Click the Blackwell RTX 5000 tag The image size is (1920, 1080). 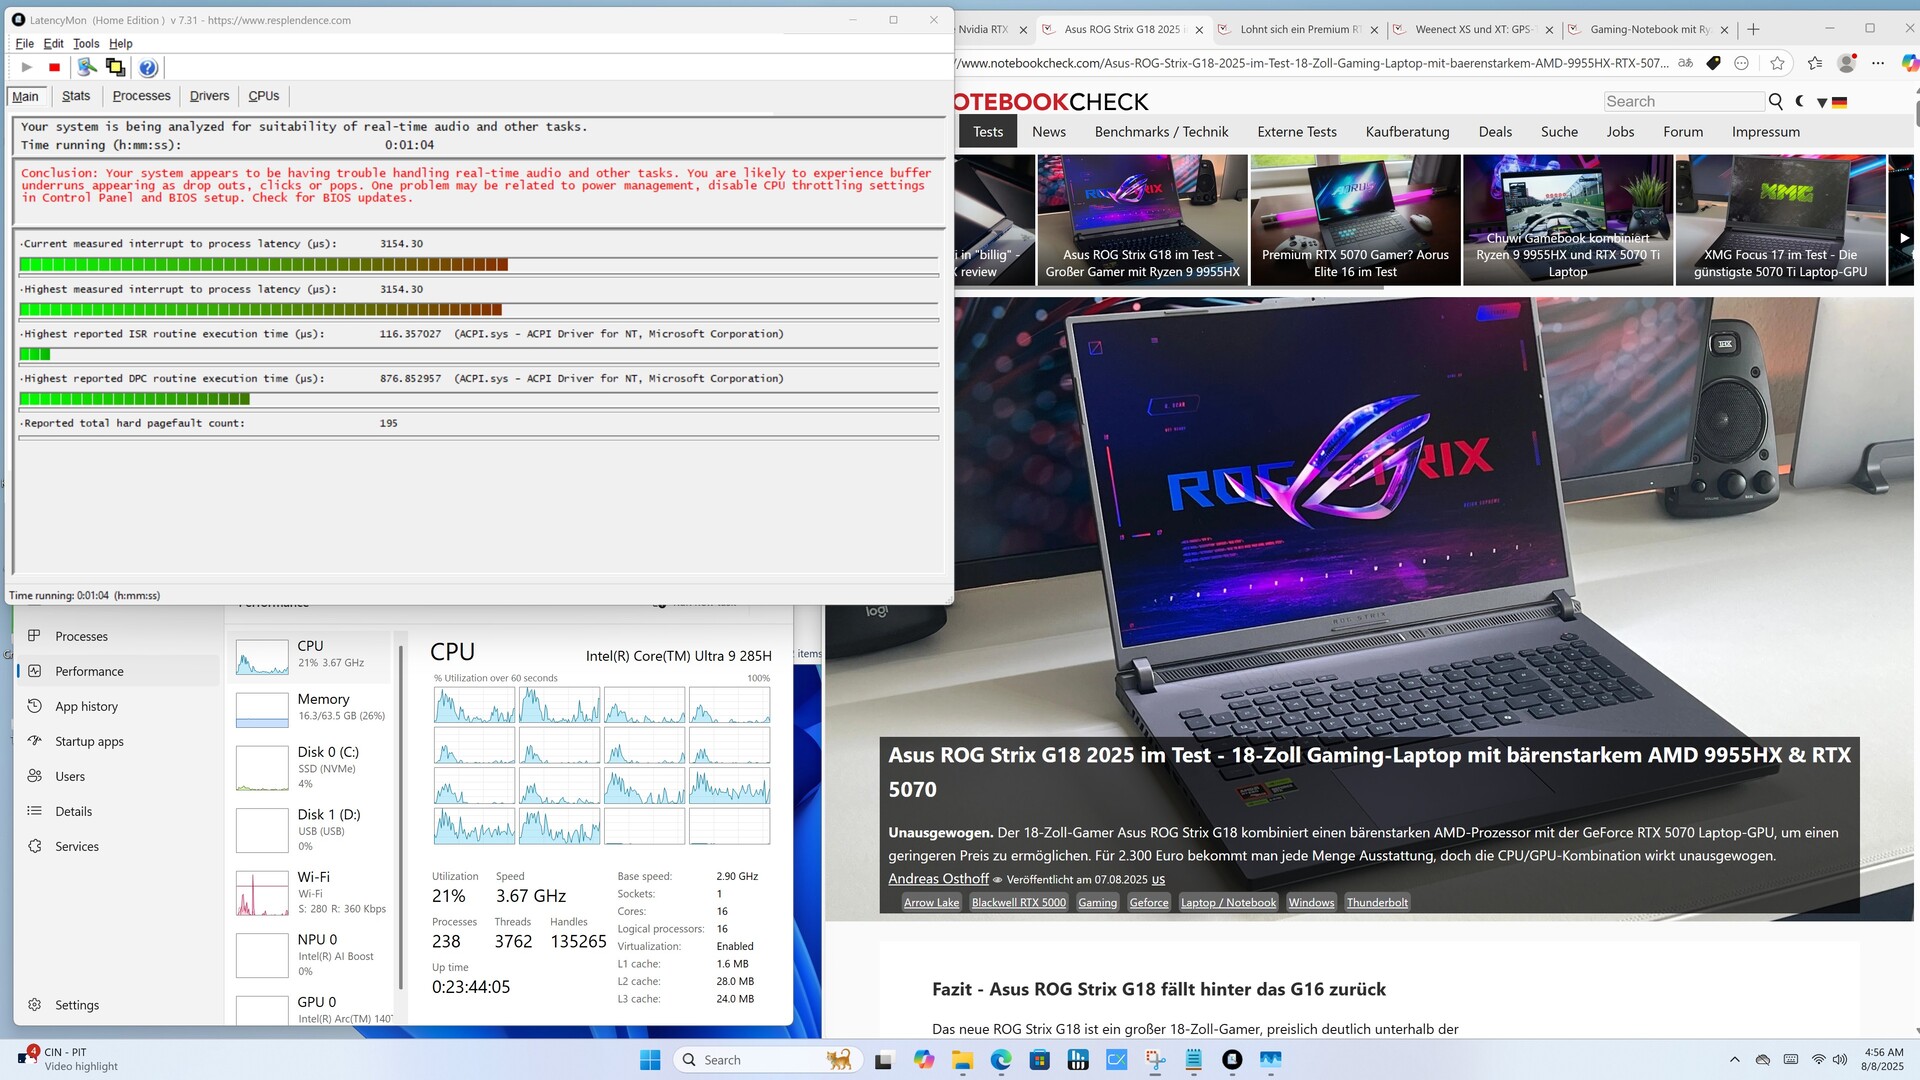coord(1019,903)
